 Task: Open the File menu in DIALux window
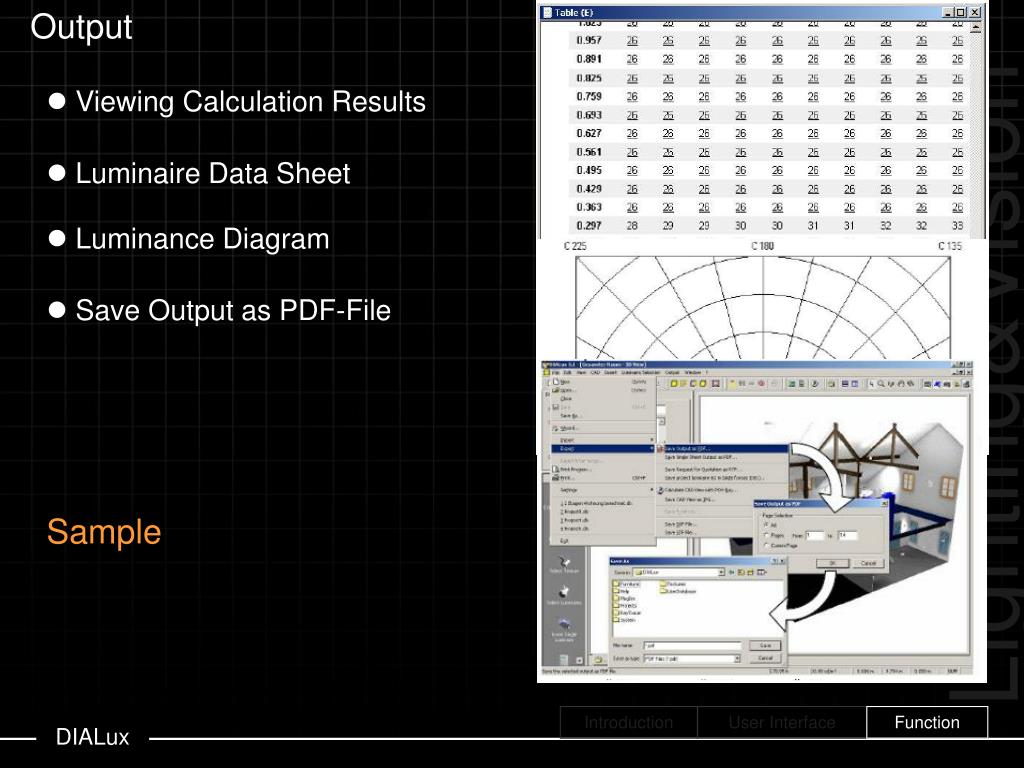click(x=556, y=372)
